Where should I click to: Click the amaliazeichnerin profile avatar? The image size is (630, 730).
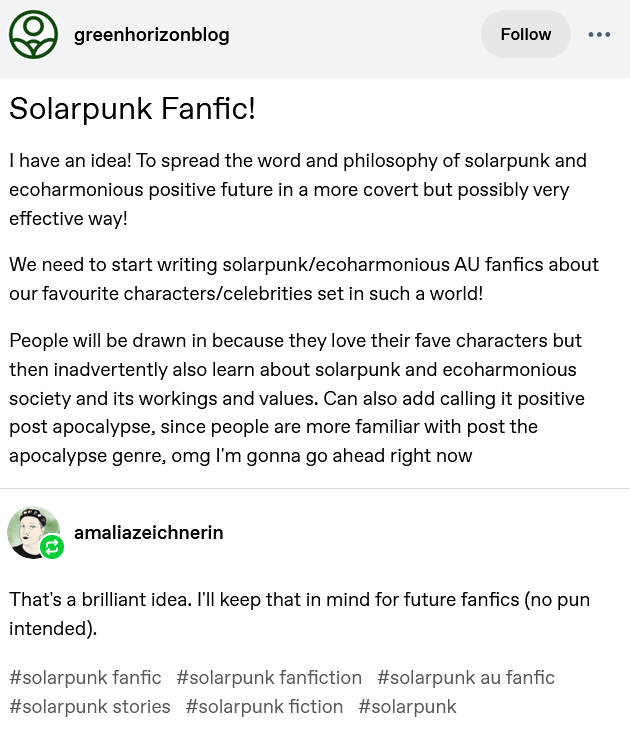point(32,531)
